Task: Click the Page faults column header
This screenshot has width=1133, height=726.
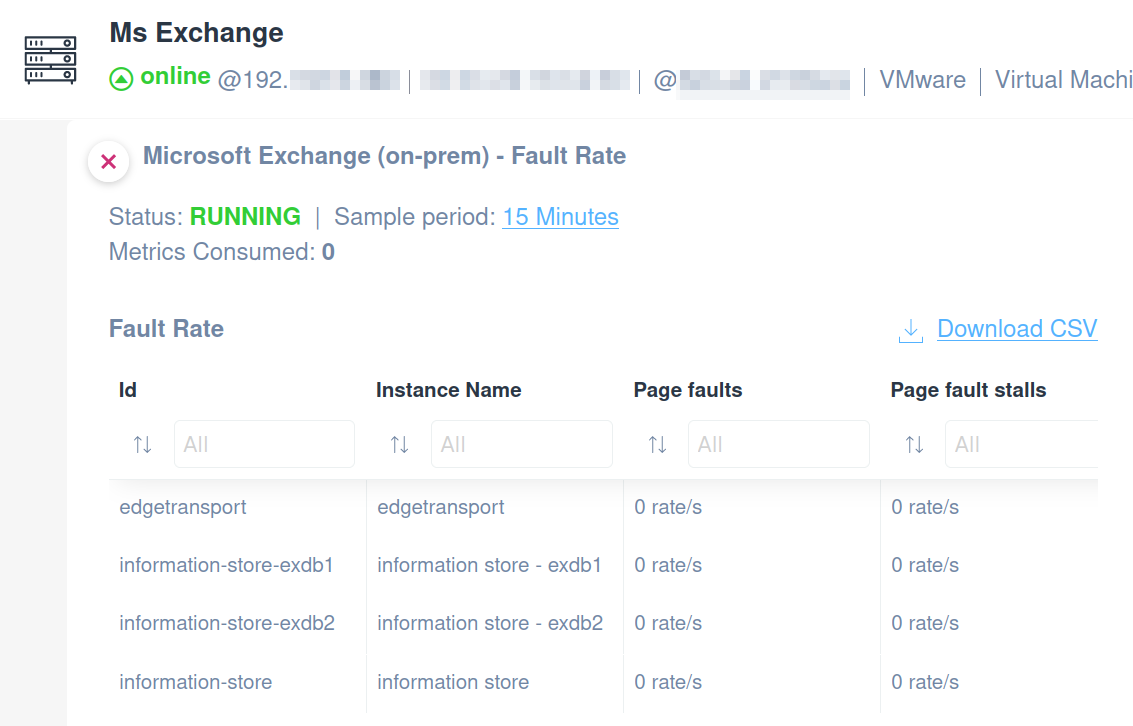Action: (x=688, y=390)
